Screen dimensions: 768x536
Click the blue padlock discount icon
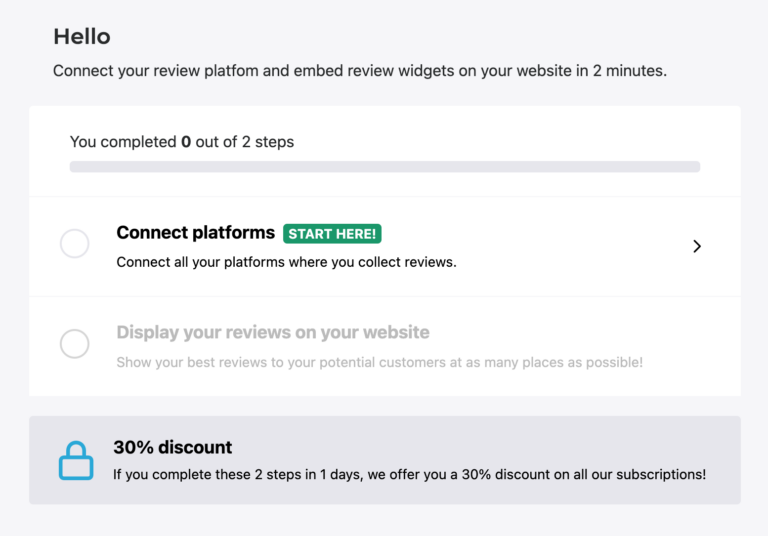coord(75,460)
